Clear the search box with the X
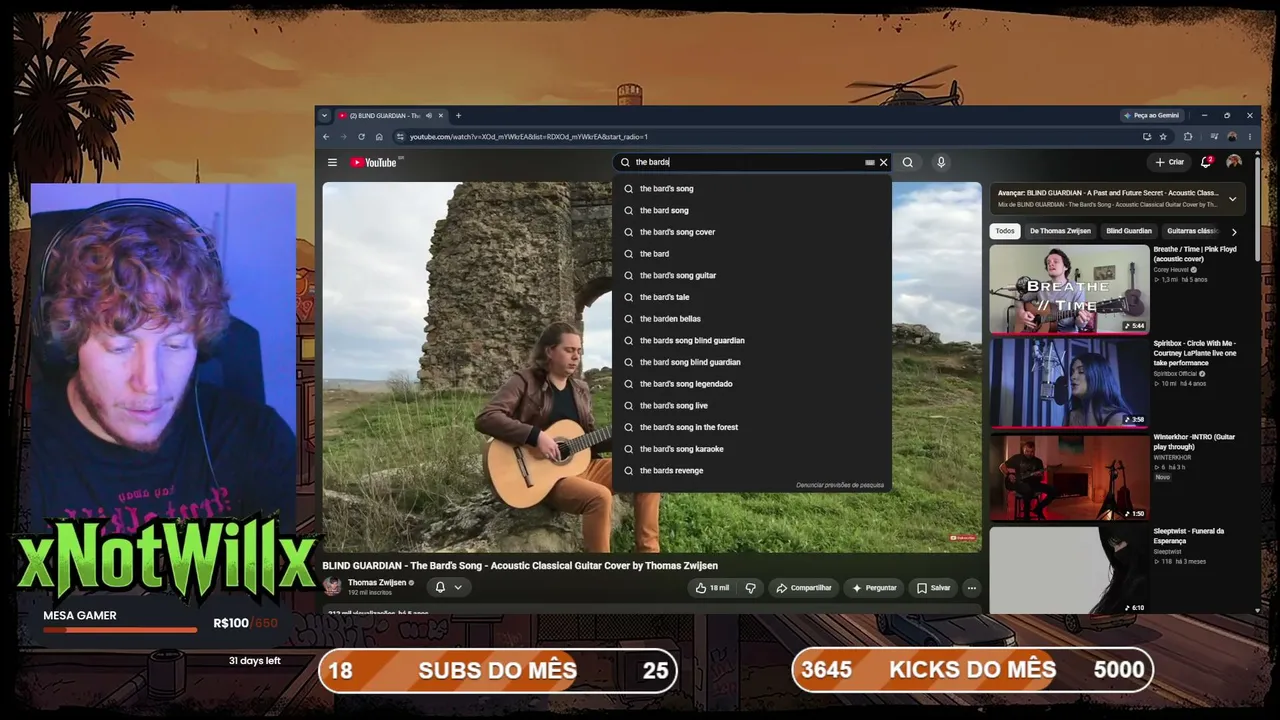Screen dimensions: 1280x720 [x=883, y=162]
